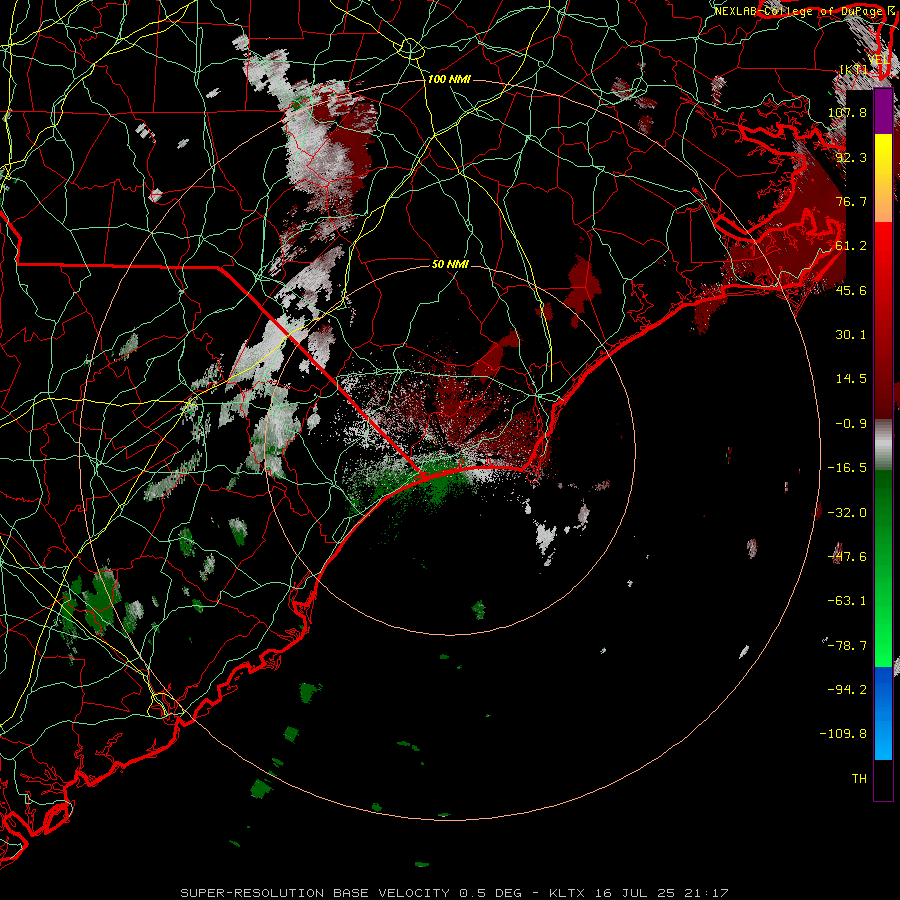Select the -32.0 value on velocity scale
The image size is (900, 900).
point(847,513)
